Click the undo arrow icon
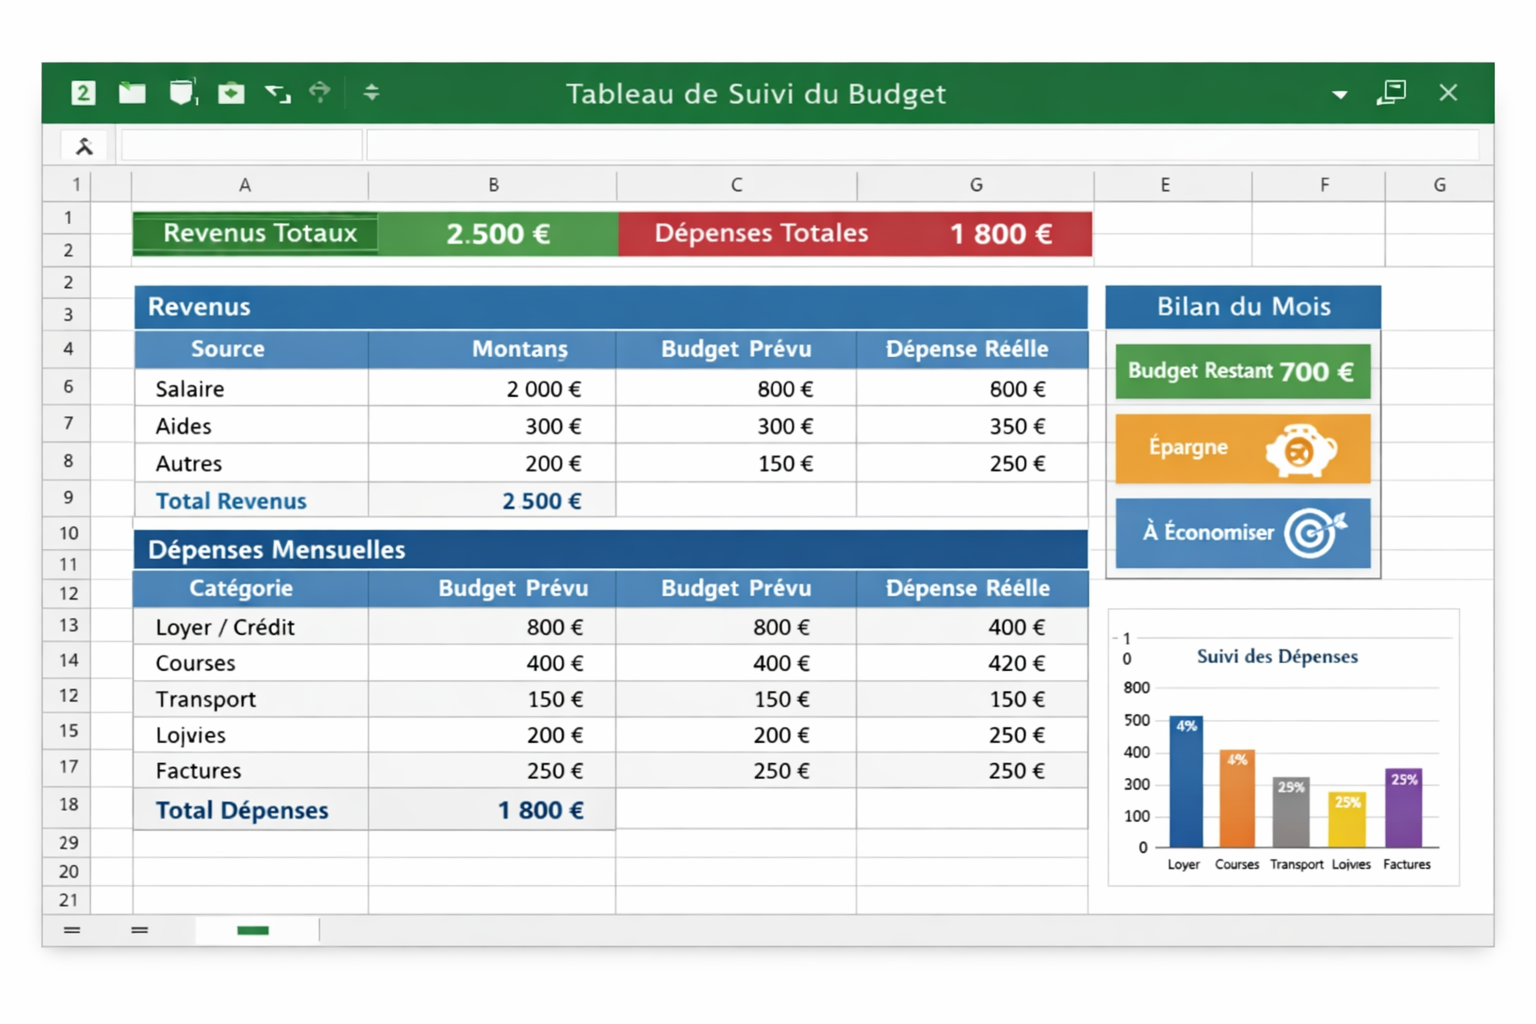Viewport: 1536px width, 1024px height. click(277, 93)
